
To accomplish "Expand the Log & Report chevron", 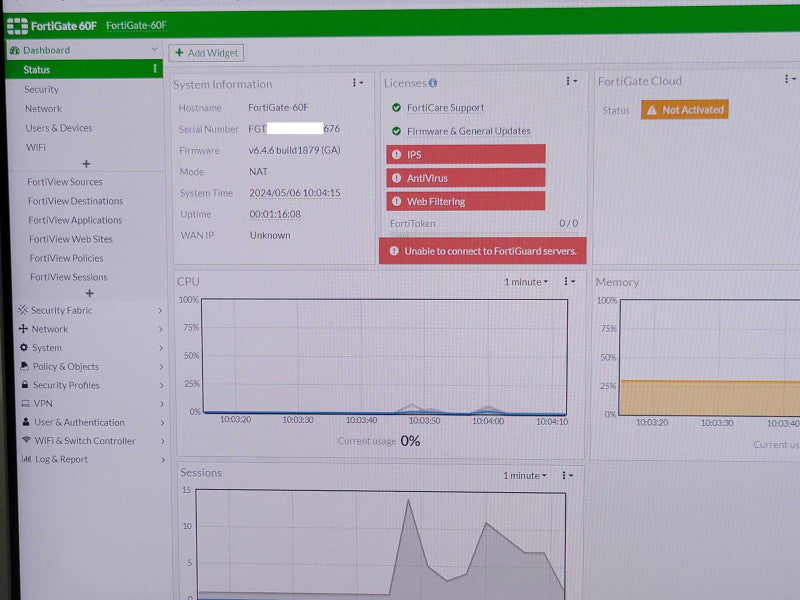I will 163,459.
